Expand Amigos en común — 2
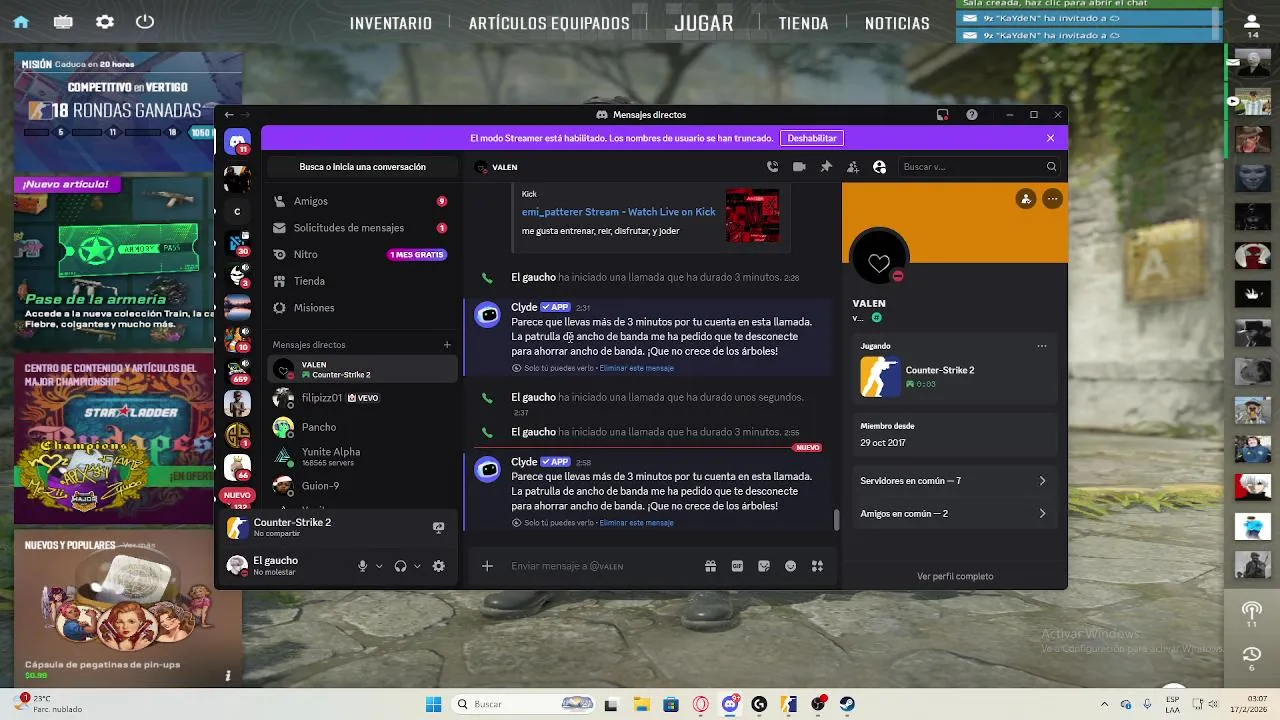1280x720 pixels. click(x=954, y=514)
